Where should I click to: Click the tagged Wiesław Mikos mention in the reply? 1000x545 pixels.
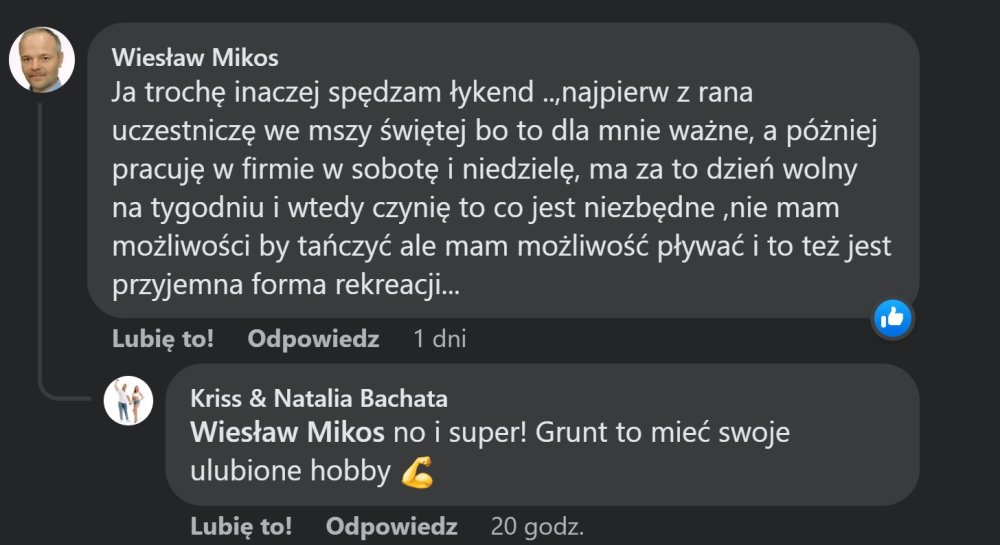[287, 435]
